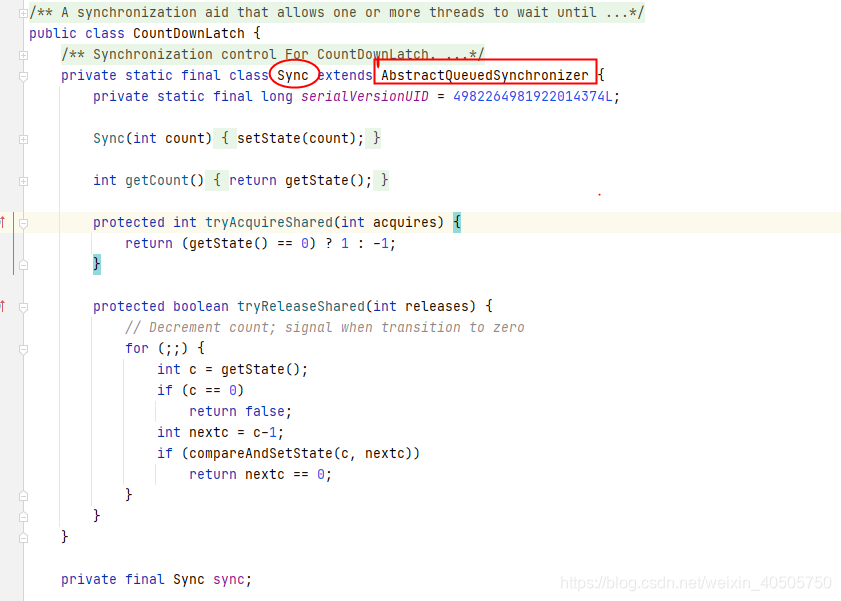Screen dimensions: 841x601
Task: Click the 'extends' keyword
Action: [x=345, y=76]
